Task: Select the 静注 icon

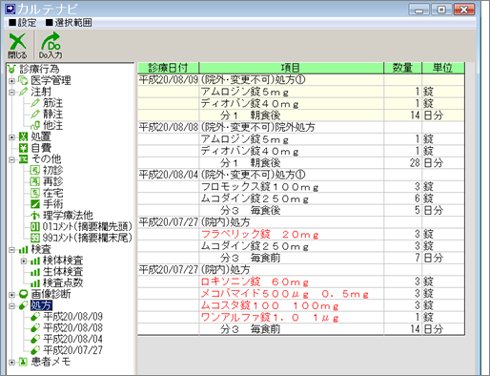Action: 35,114
